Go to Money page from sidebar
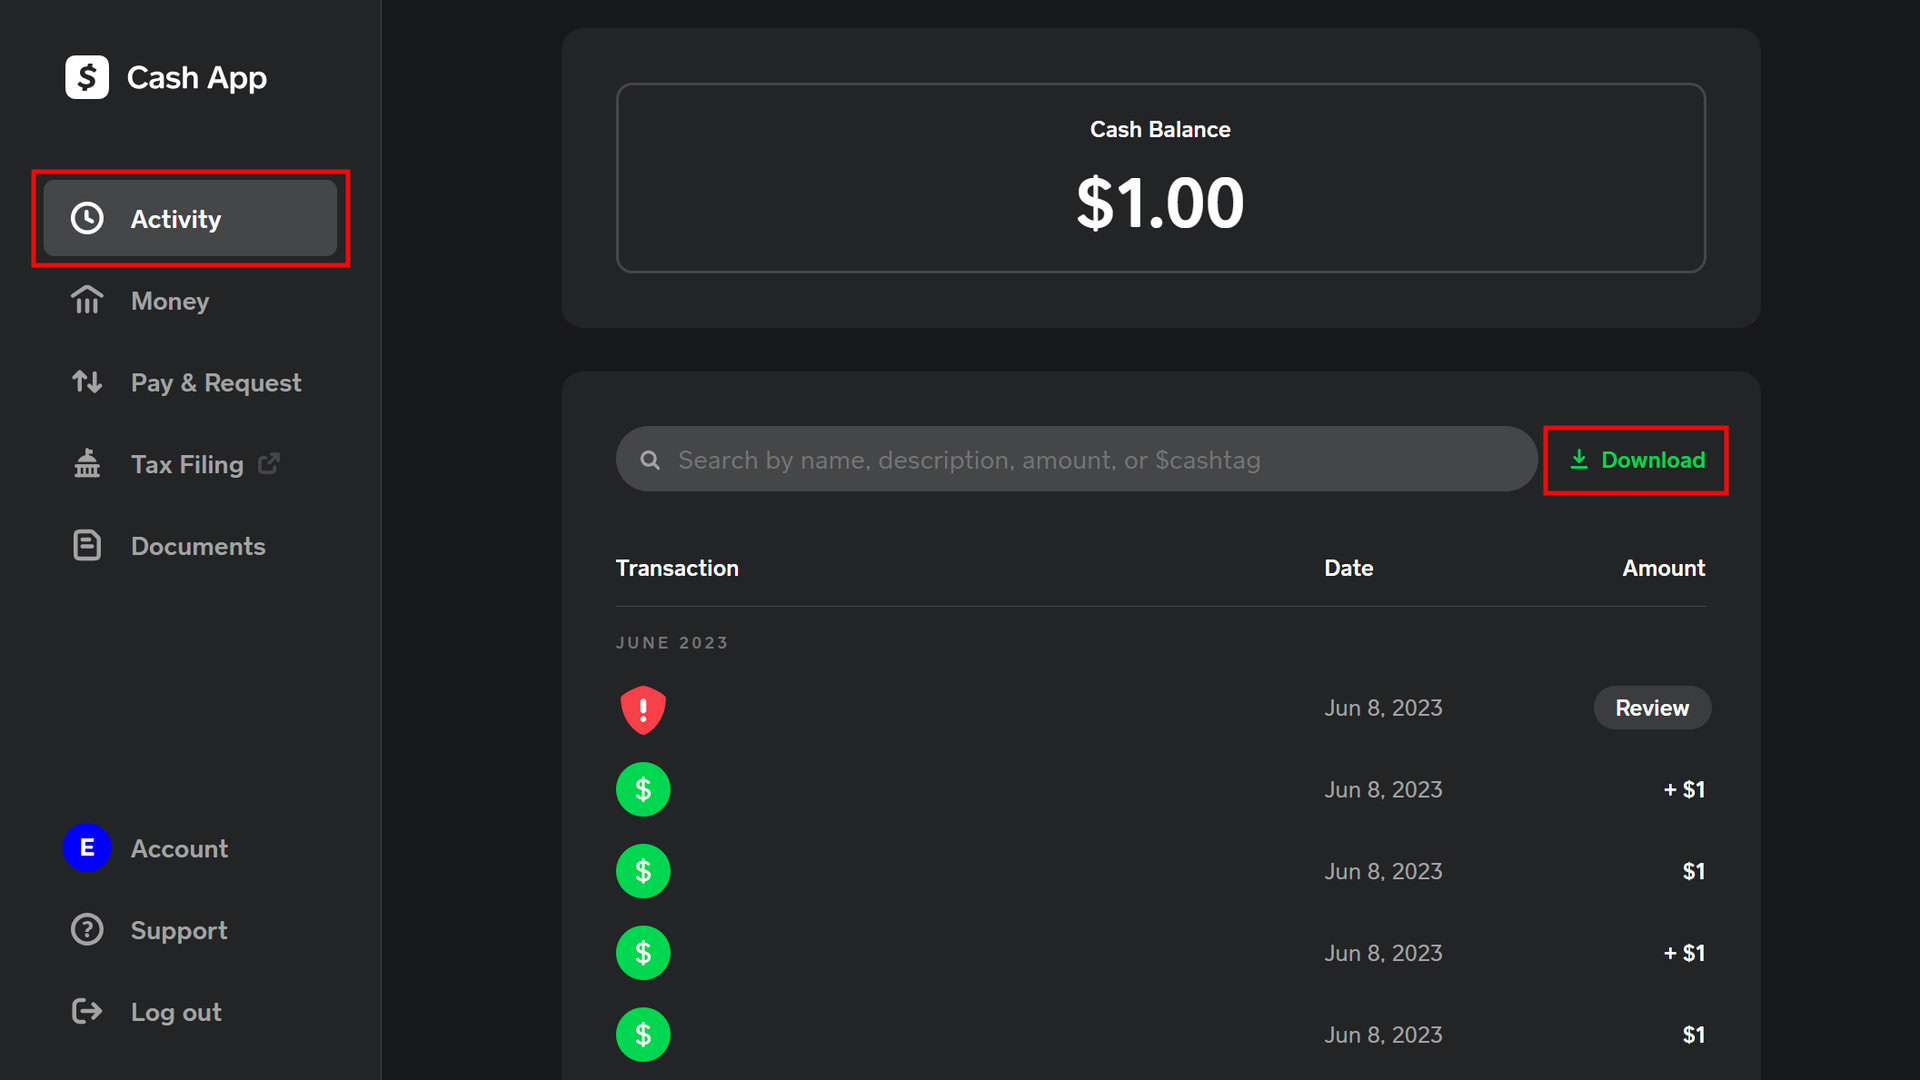1920x1080 pixels. pos(169,301)
